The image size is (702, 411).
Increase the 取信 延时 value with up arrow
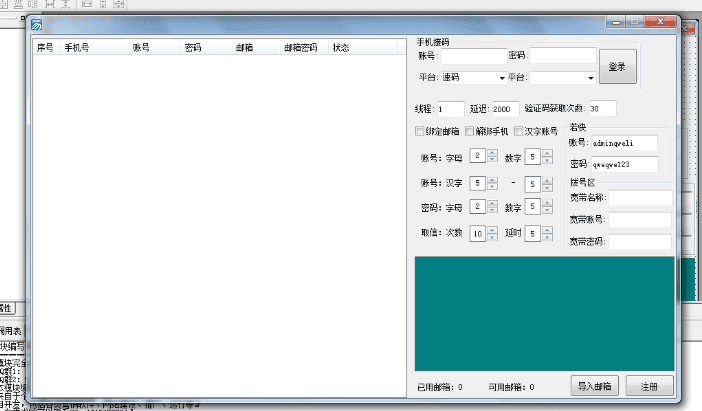547,230
